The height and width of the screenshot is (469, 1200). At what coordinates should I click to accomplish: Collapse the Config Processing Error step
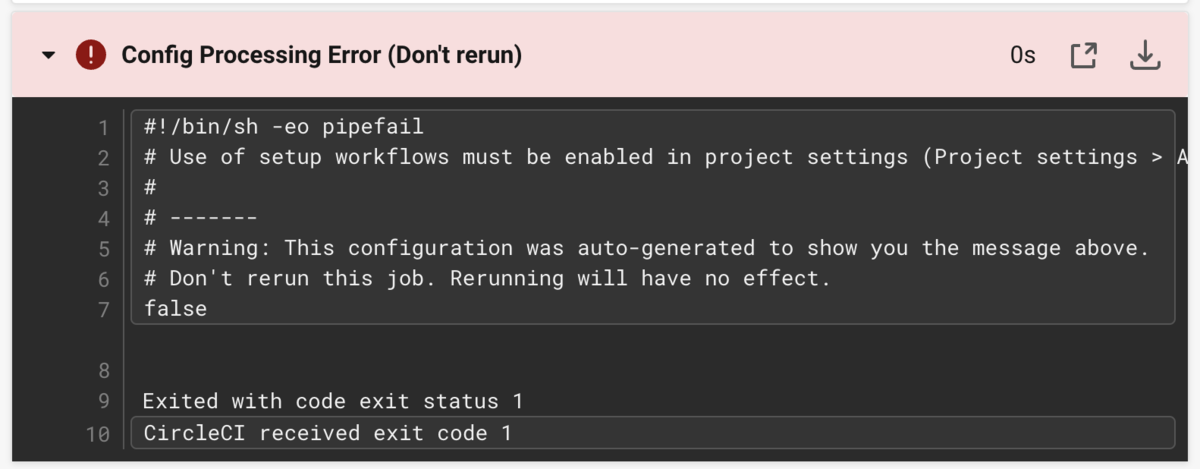pos(49,56)
